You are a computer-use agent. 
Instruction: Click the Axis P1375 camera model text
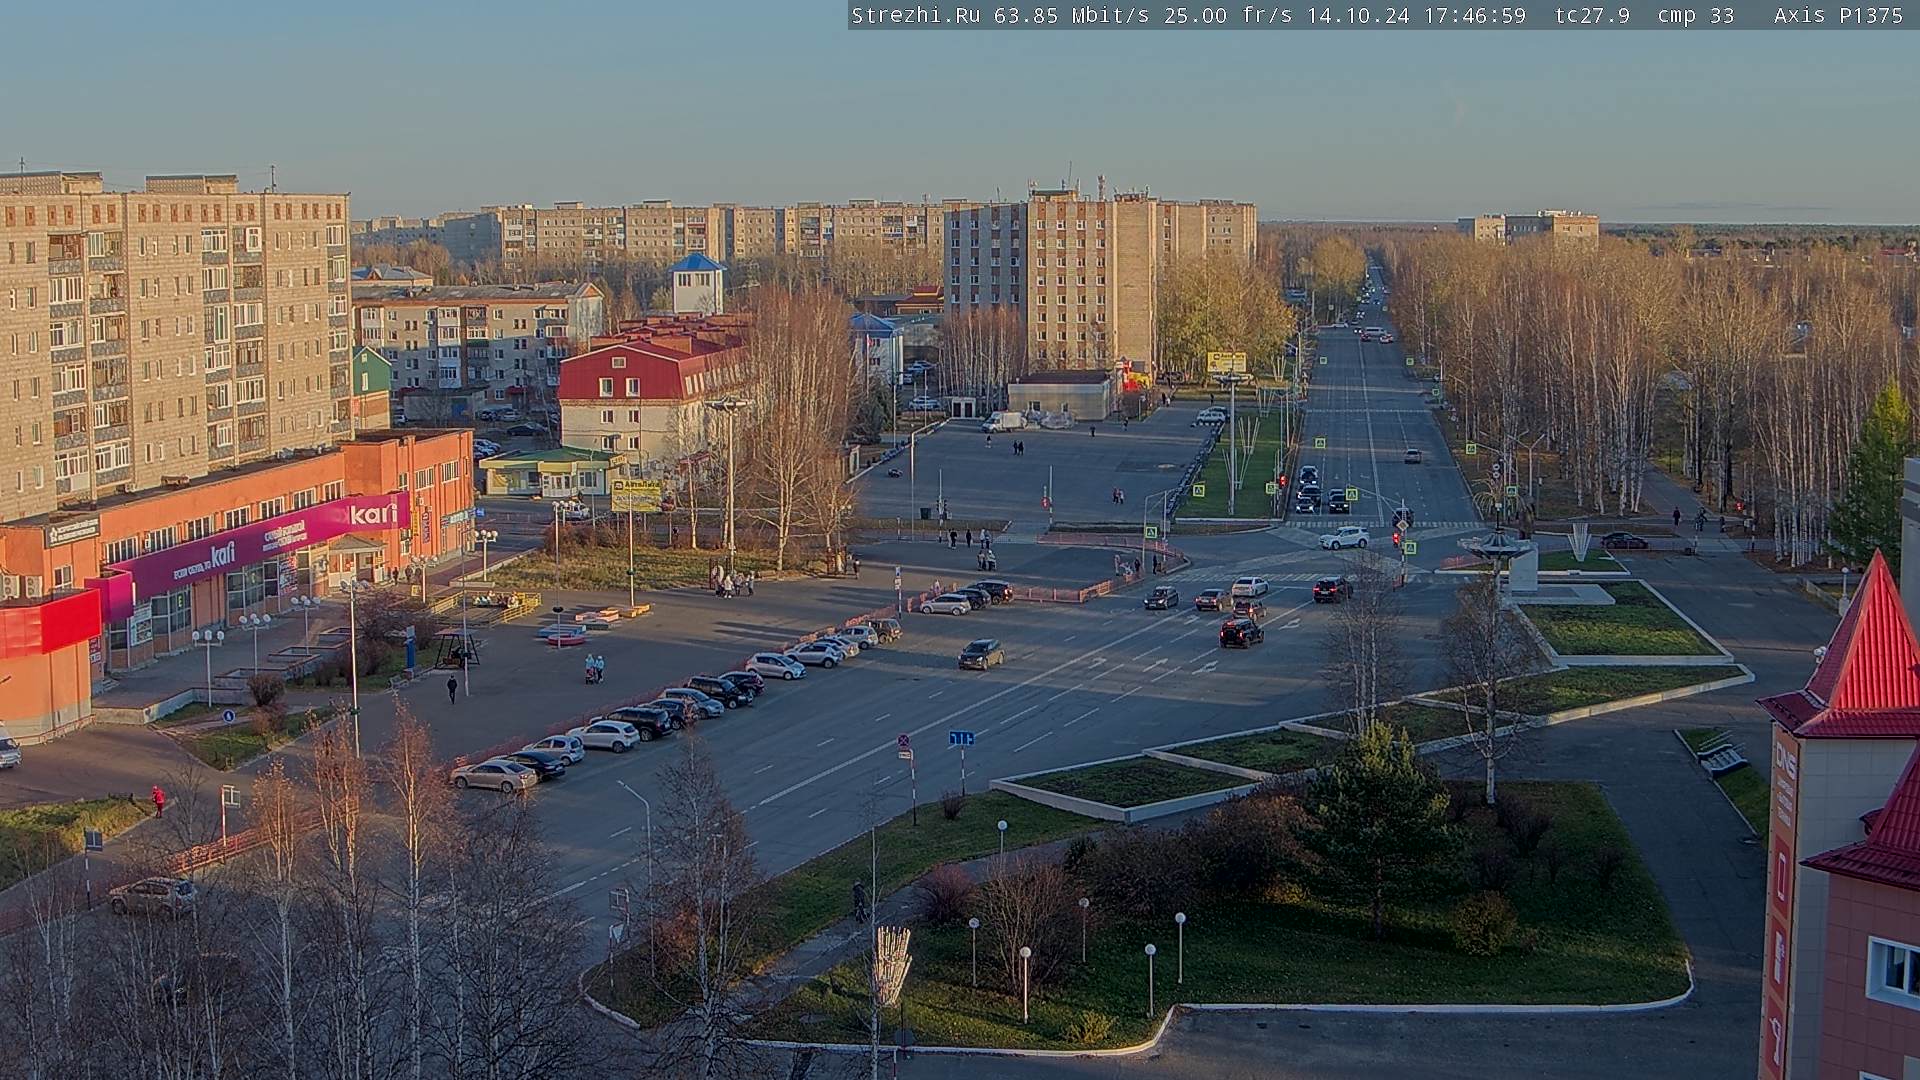pyautogui.click(x=1838, y=15)
